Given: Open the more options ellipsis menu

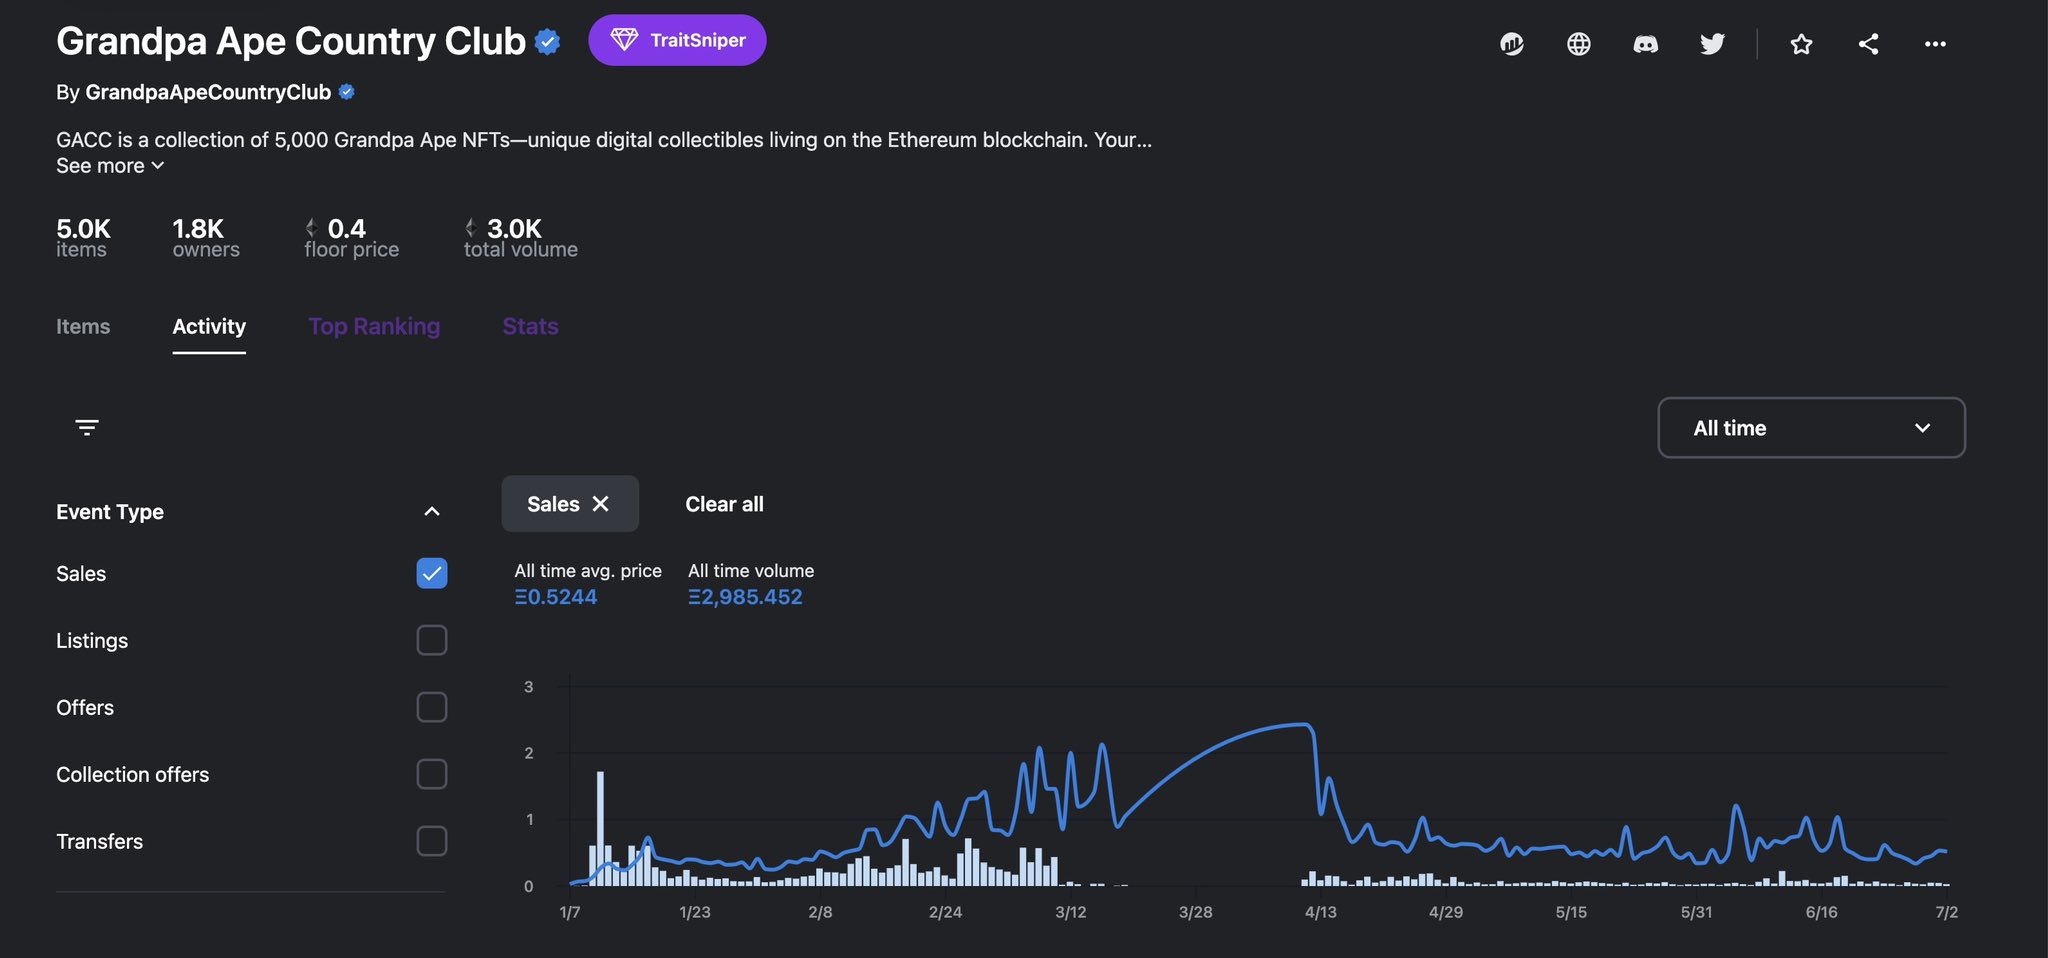Looking at the screenshot, I should click(x=1935, y=44).
